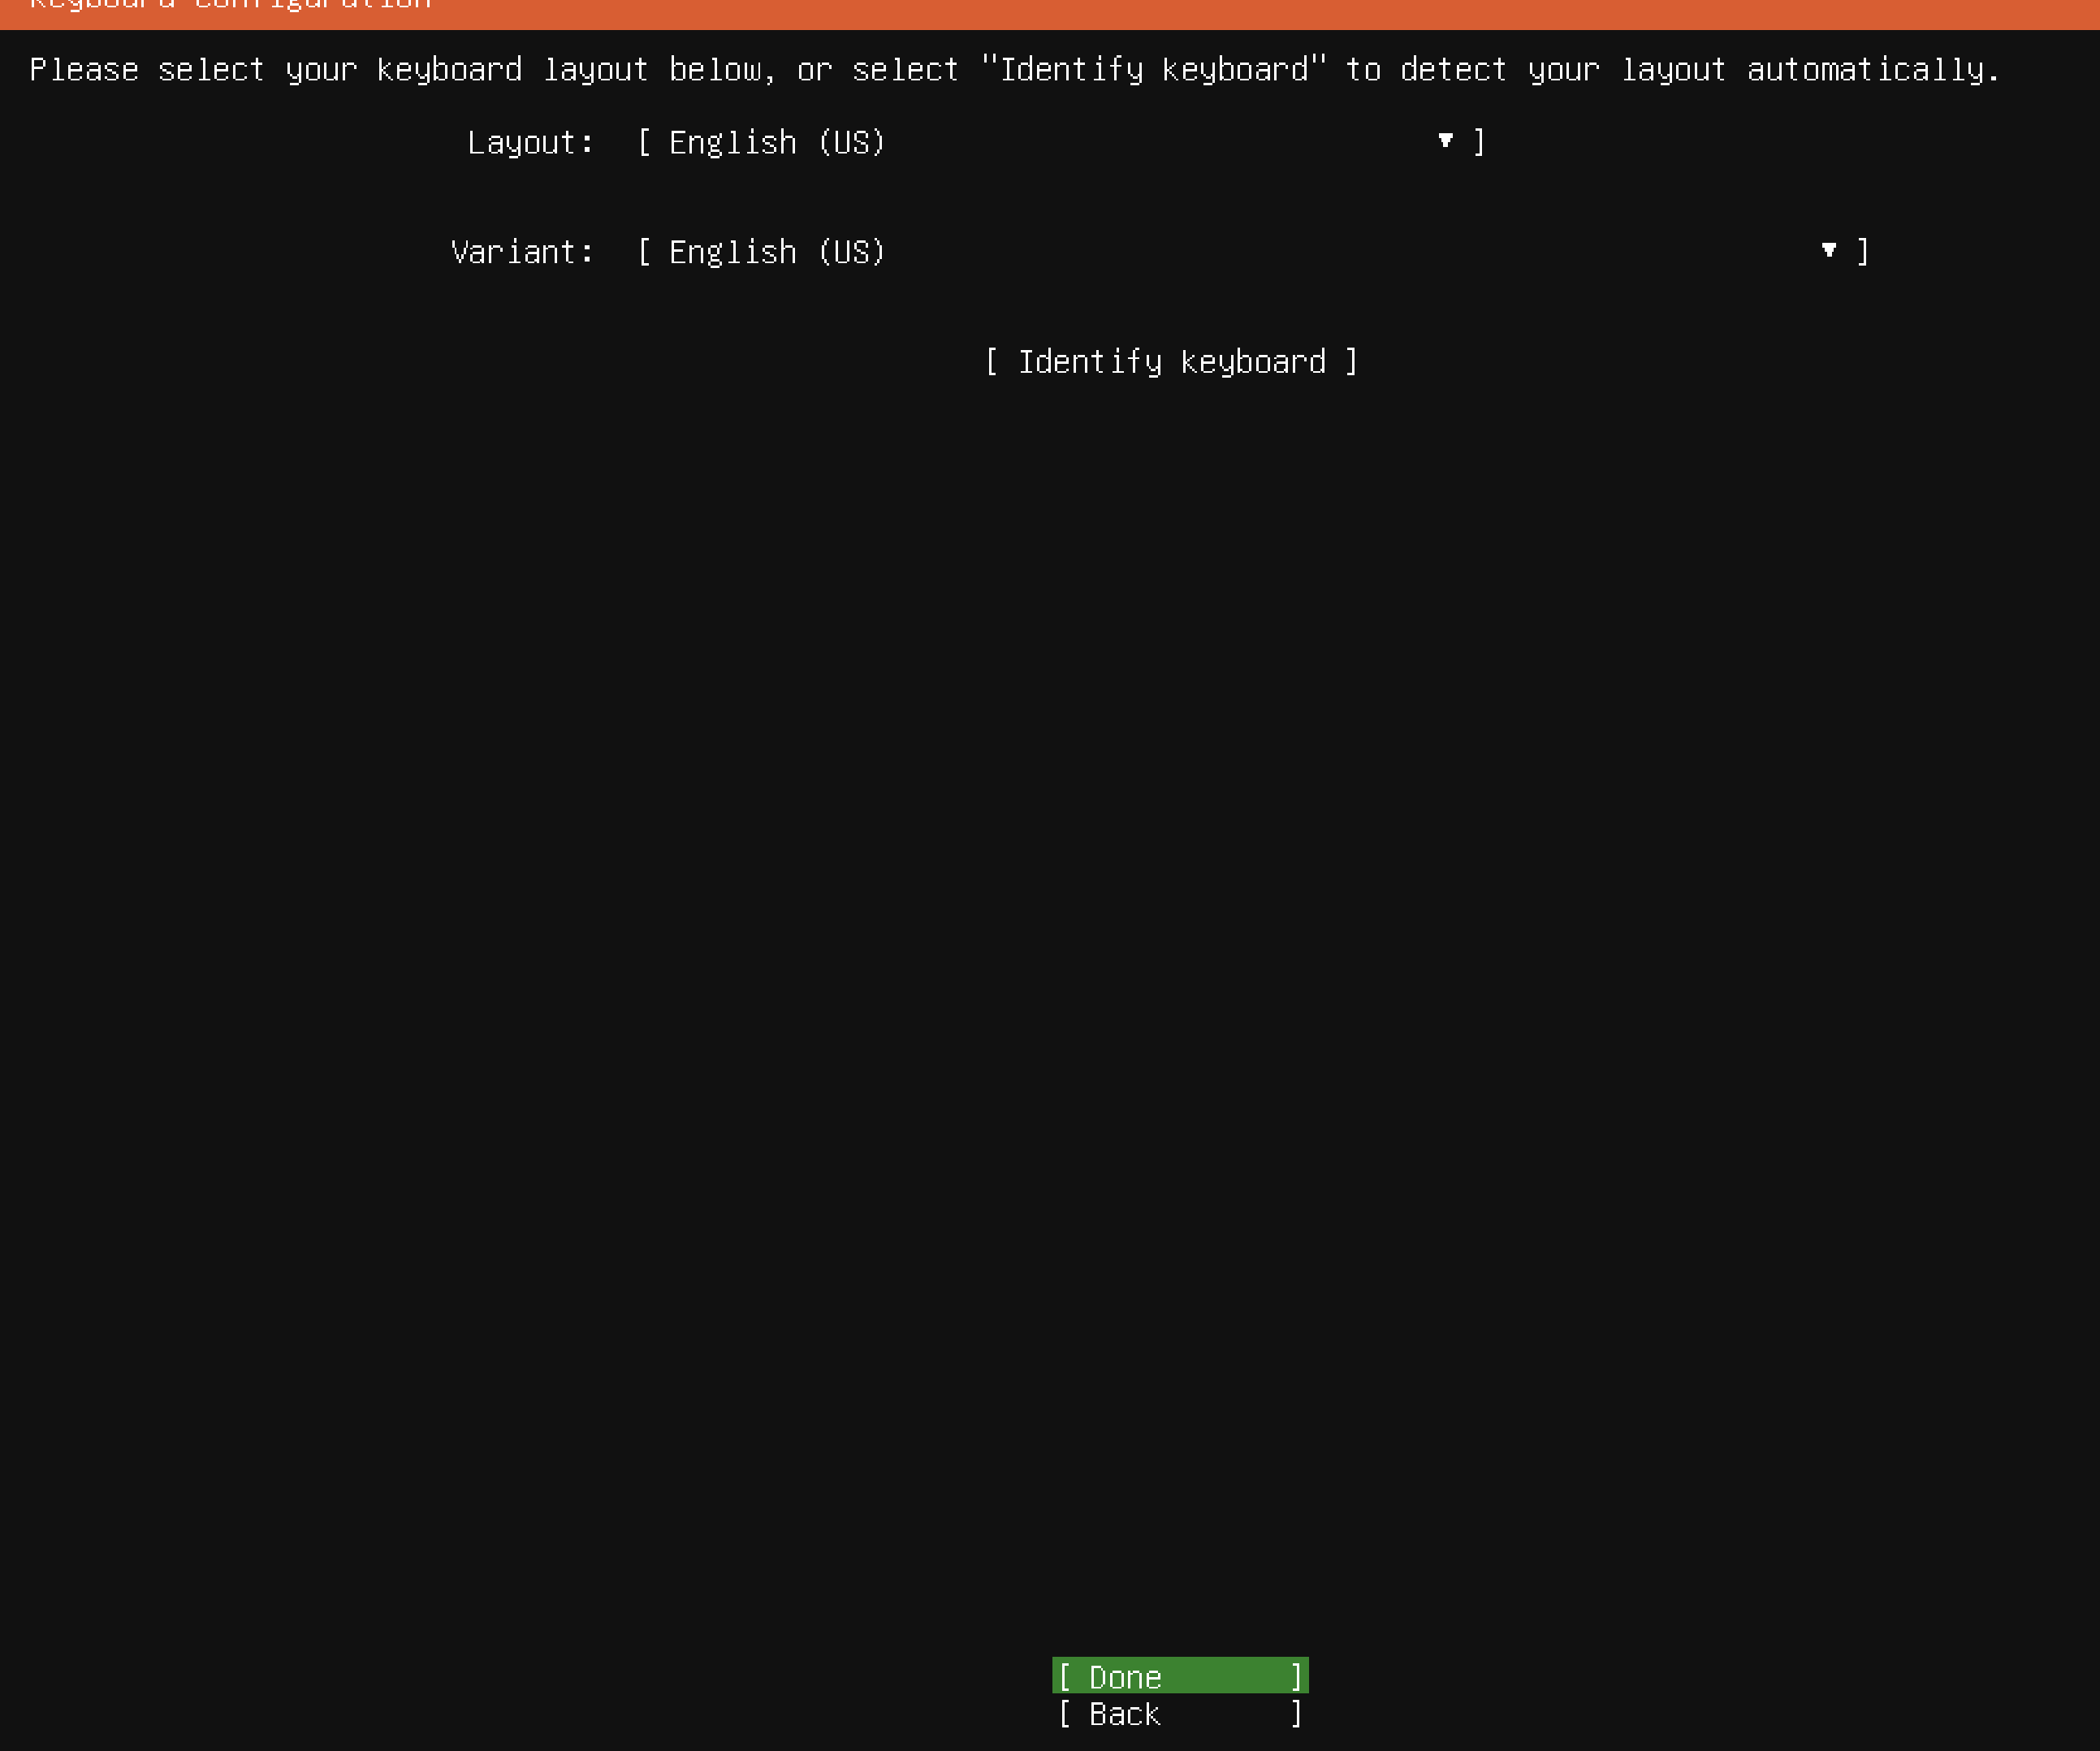Click the opening bracket of Layout field

click(x=645, y=143)
